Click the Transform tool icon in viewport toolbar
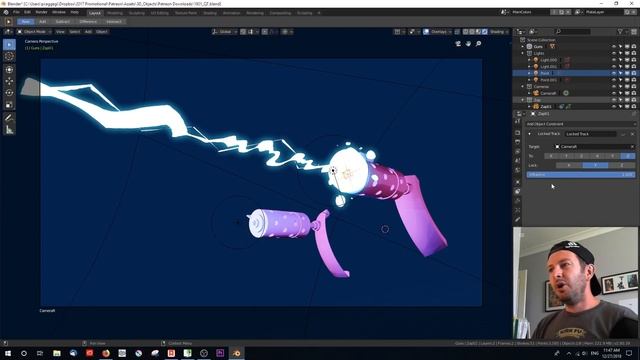 pos(9,69)
